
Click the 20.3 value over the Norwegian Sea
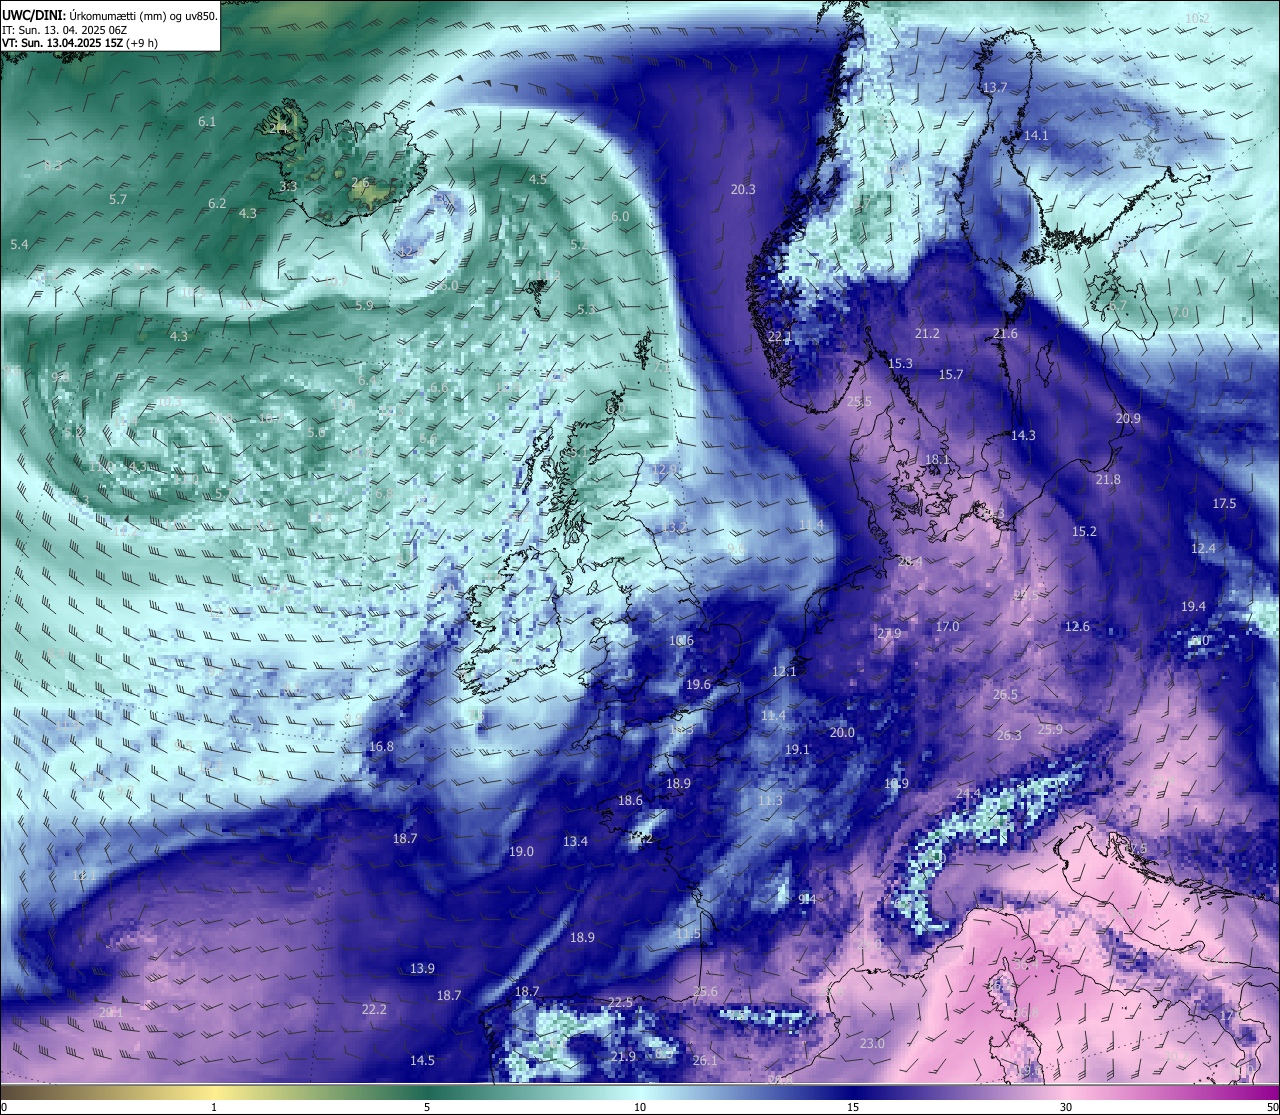pyautogui.click(x=743, y=189)
